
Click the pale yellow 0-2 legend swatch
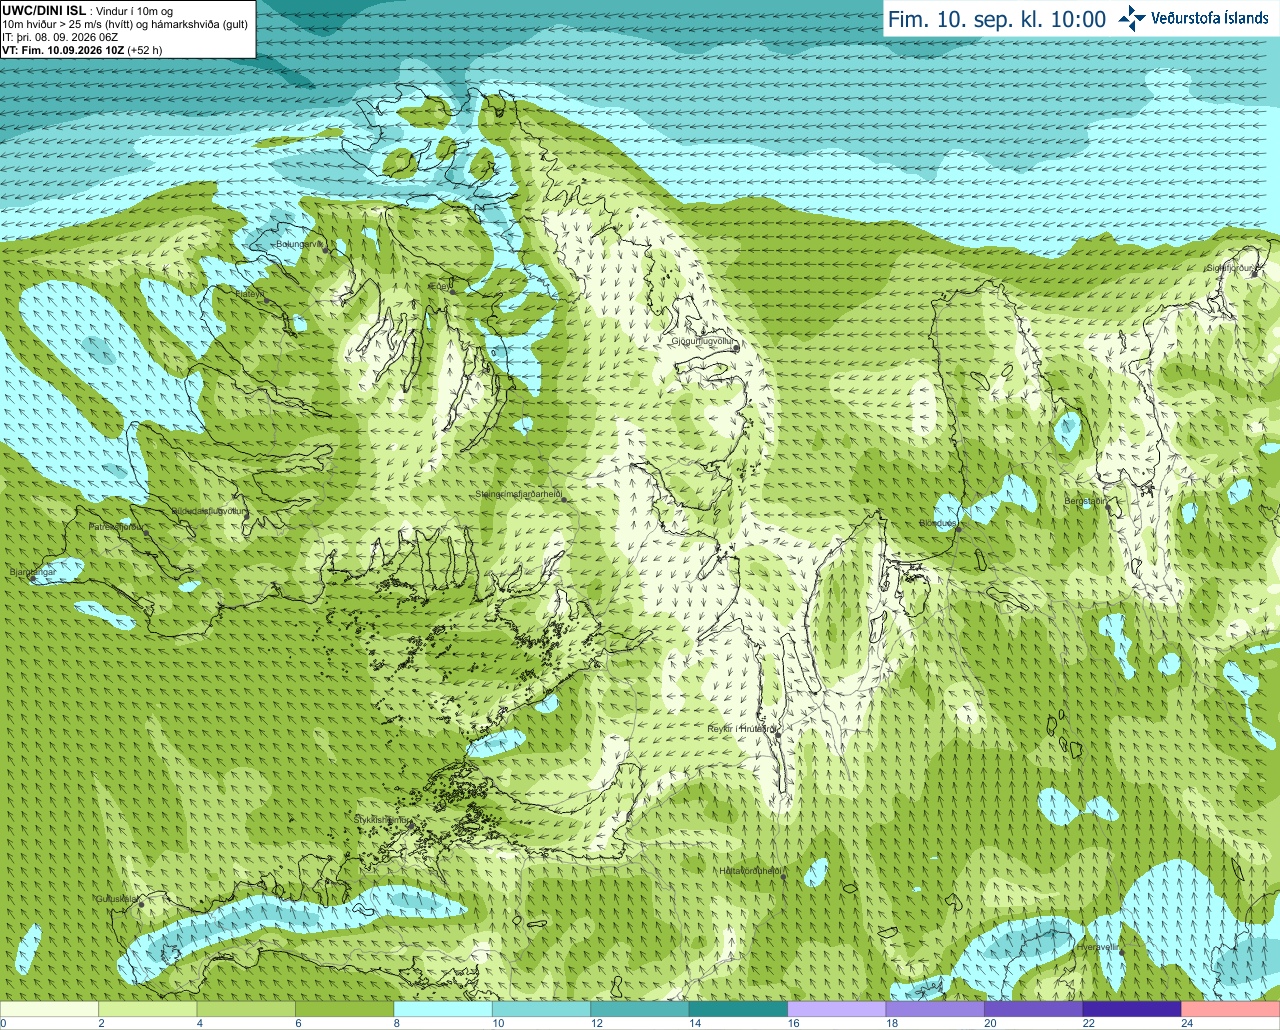click(49, 1009)
